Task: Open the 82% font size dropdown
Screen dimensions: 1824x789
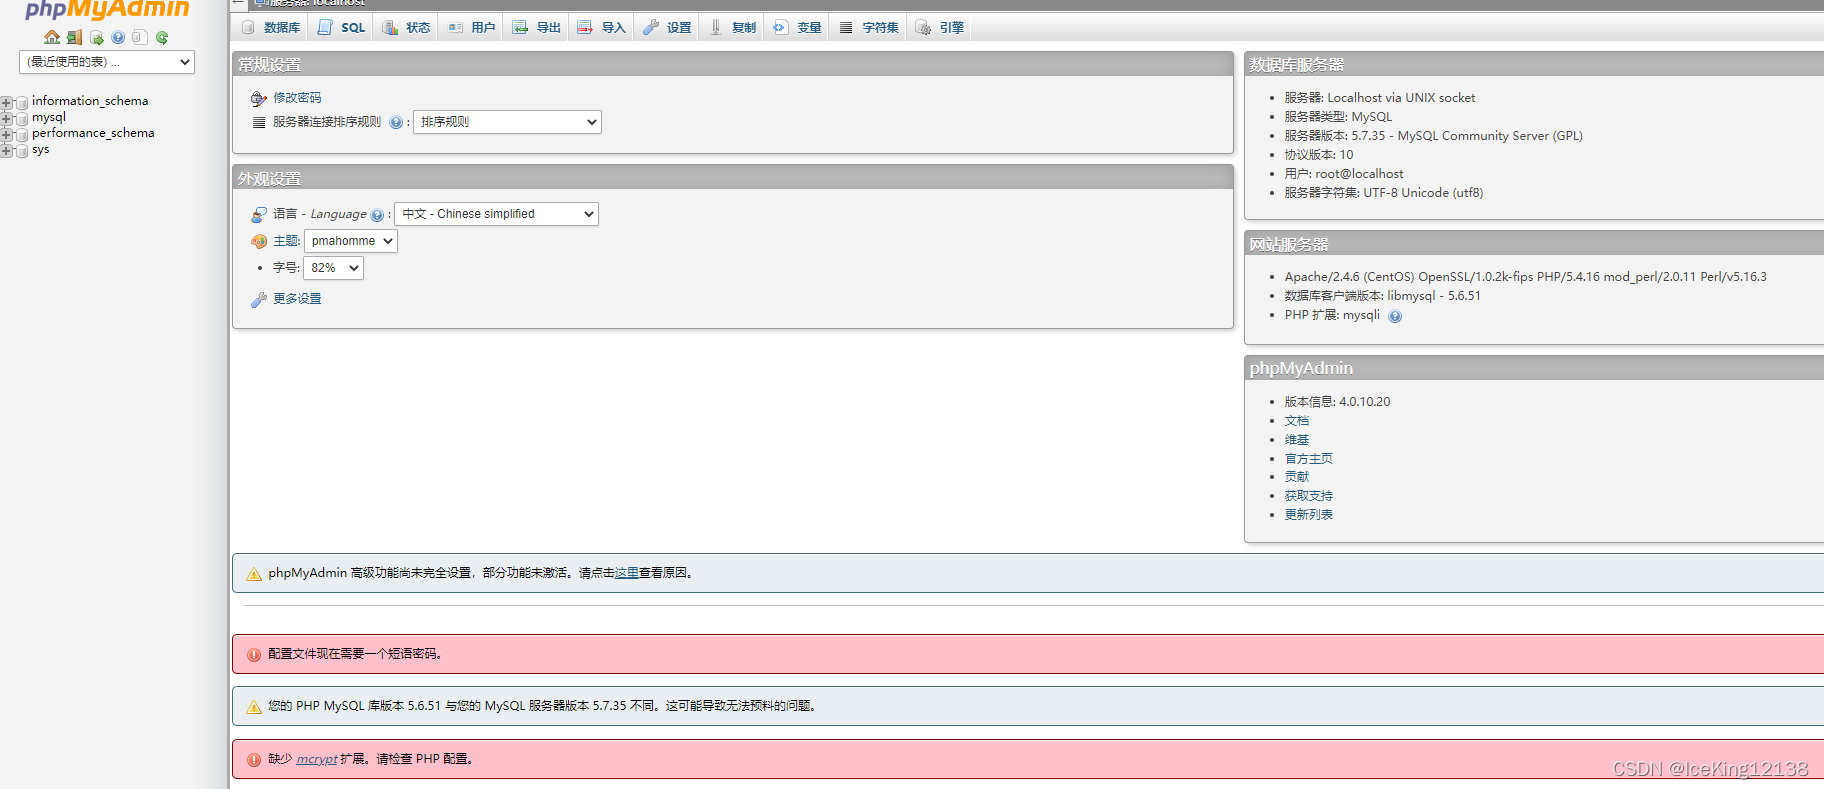Action: coord(333,268)
